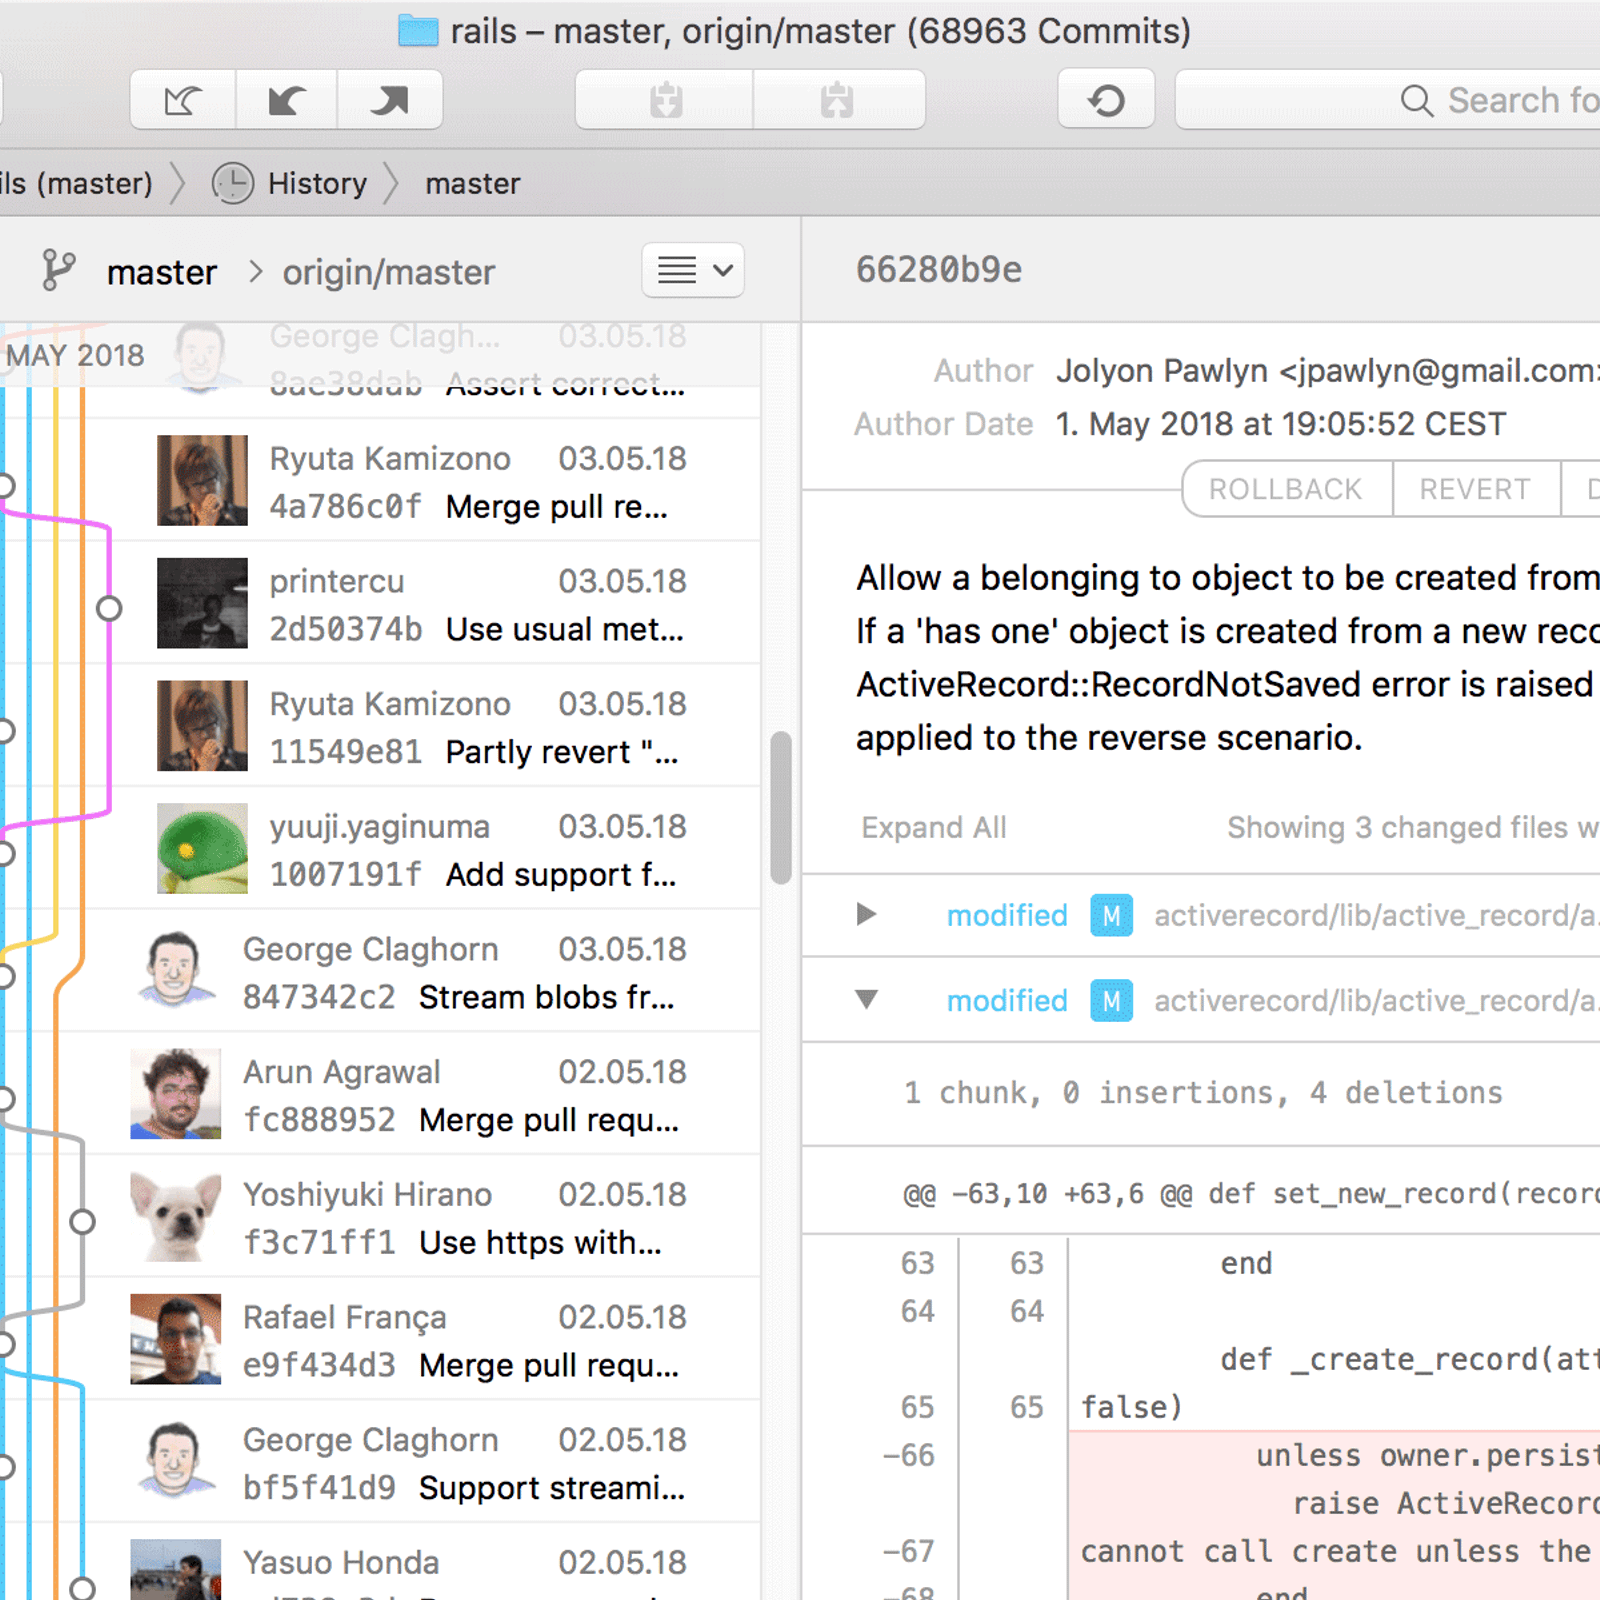Click the M badge of second modified file
Viewport: 1600px width, 1600px height.
pos(1111,1000)
